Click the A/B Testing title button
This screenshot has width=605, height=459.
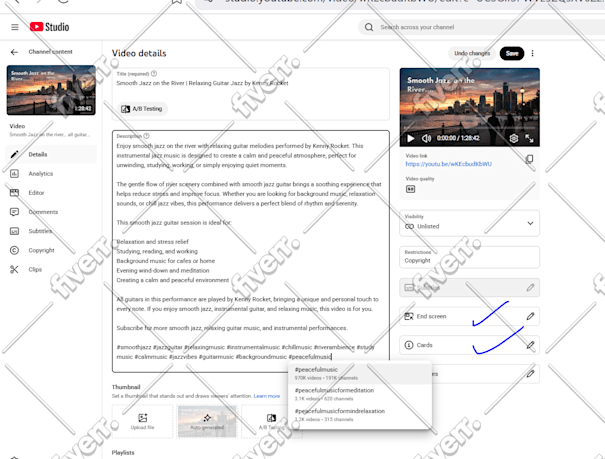[x=142, y=109]
